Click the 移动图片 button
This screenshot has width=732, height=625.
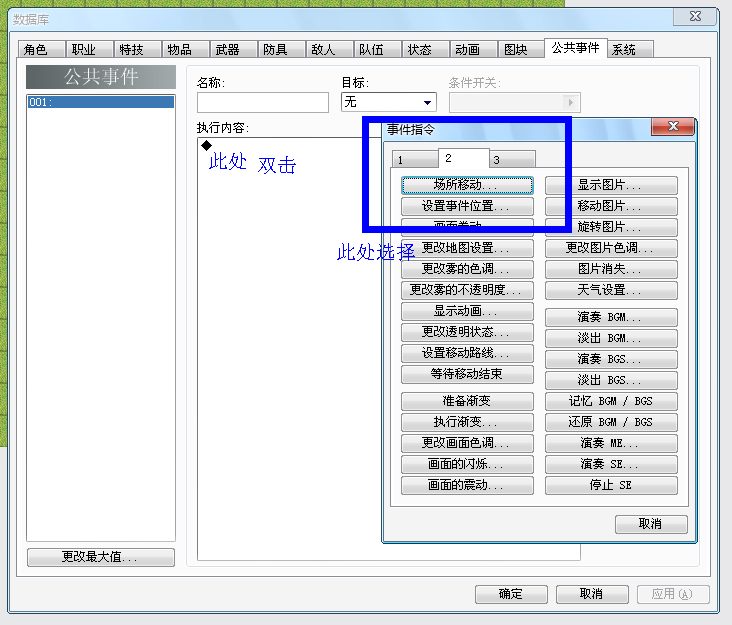pos(611,206)
